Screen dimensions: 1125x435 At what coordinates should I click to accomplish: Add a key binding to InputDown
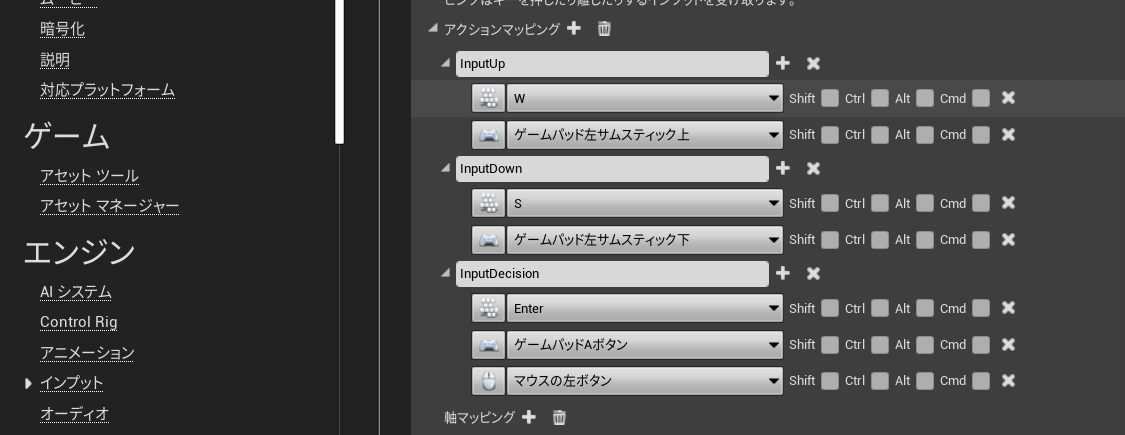tap(783, 168)
